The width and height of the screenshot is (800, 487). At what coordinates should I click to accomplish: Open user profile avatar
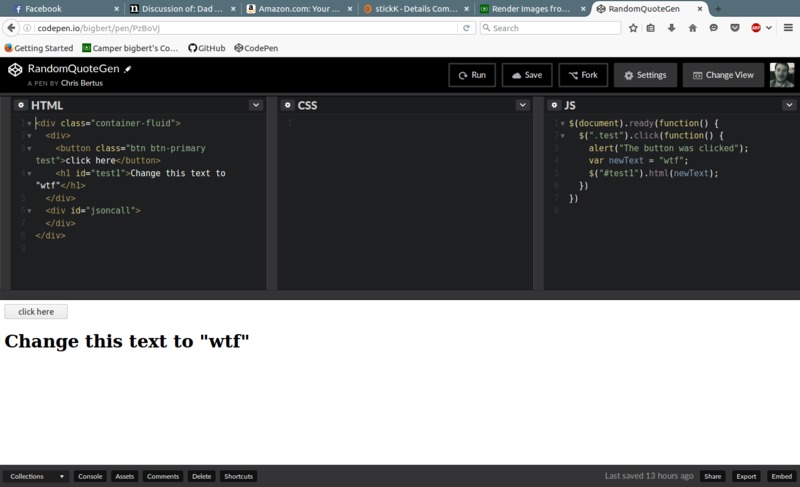click(781, 75)
